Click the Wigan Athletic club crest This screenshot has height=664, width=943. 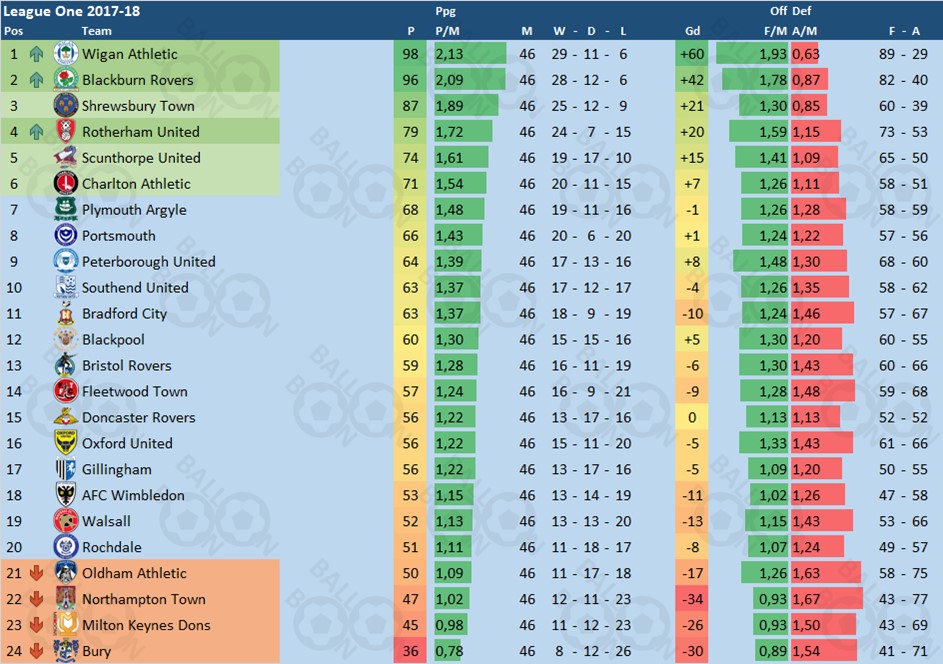click(66, 54)
